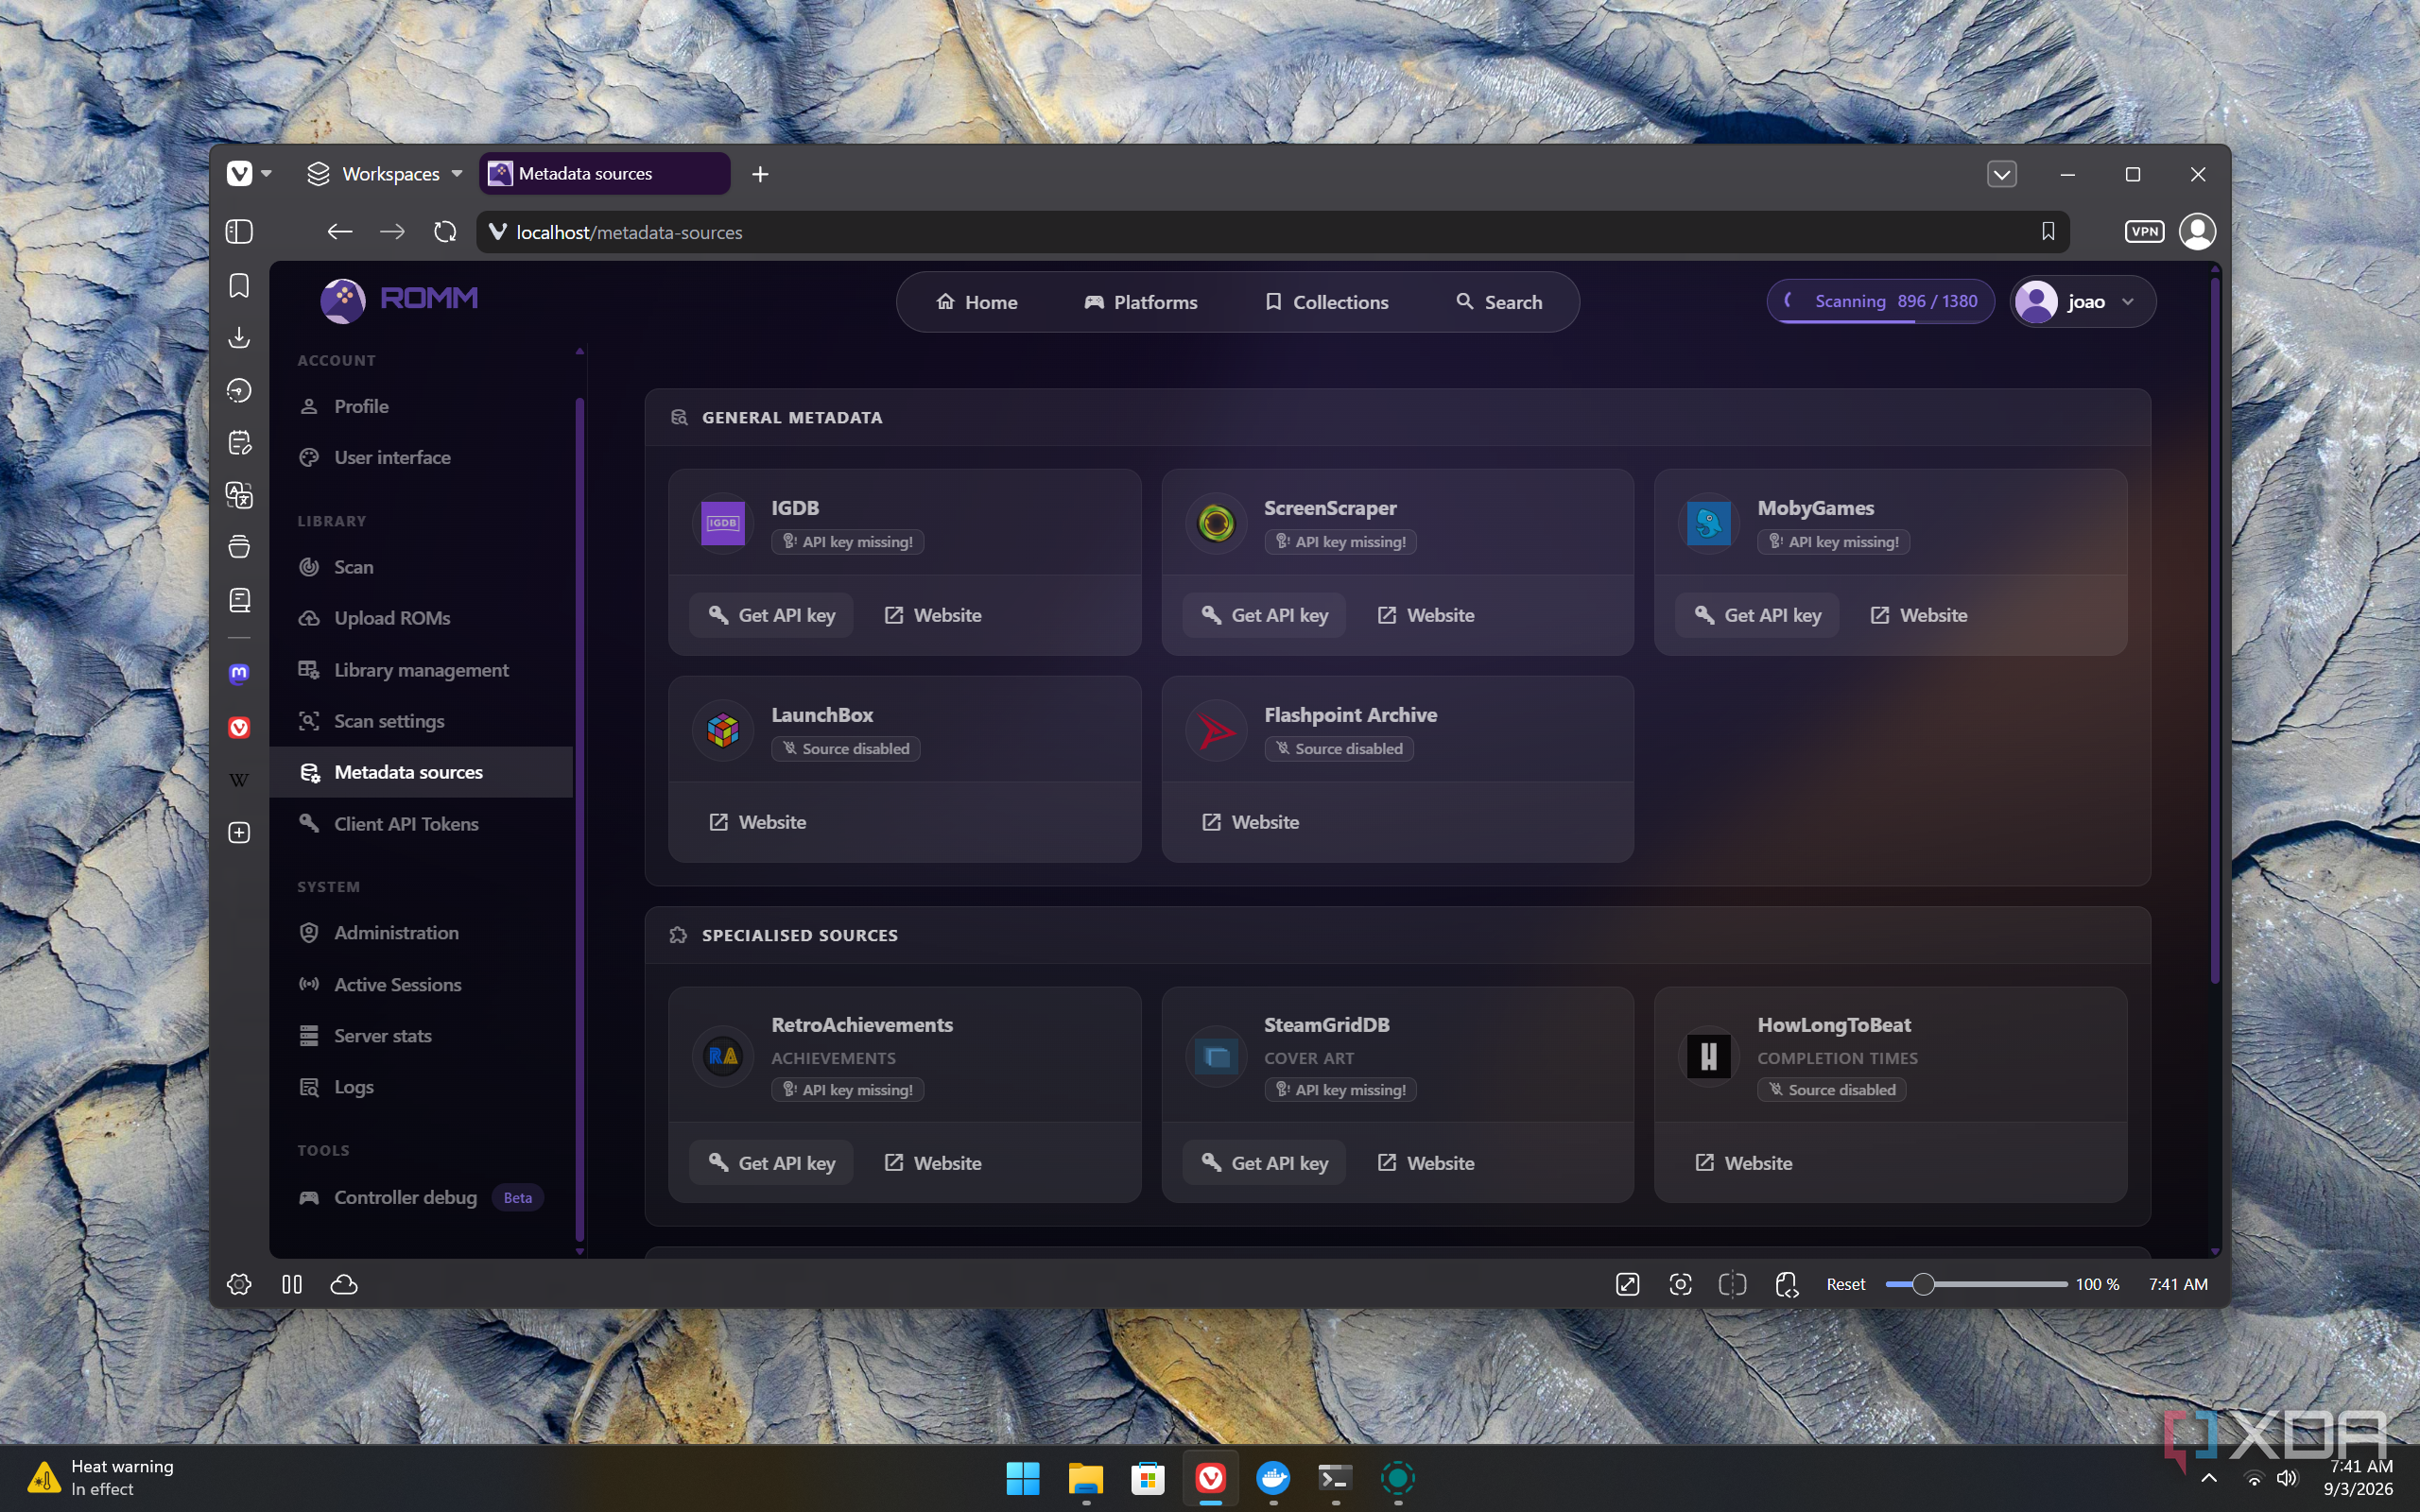Open Vivaldi bookmarks panel icon
This screenshot has height=1512, width=2420.
tap(239, 286)
